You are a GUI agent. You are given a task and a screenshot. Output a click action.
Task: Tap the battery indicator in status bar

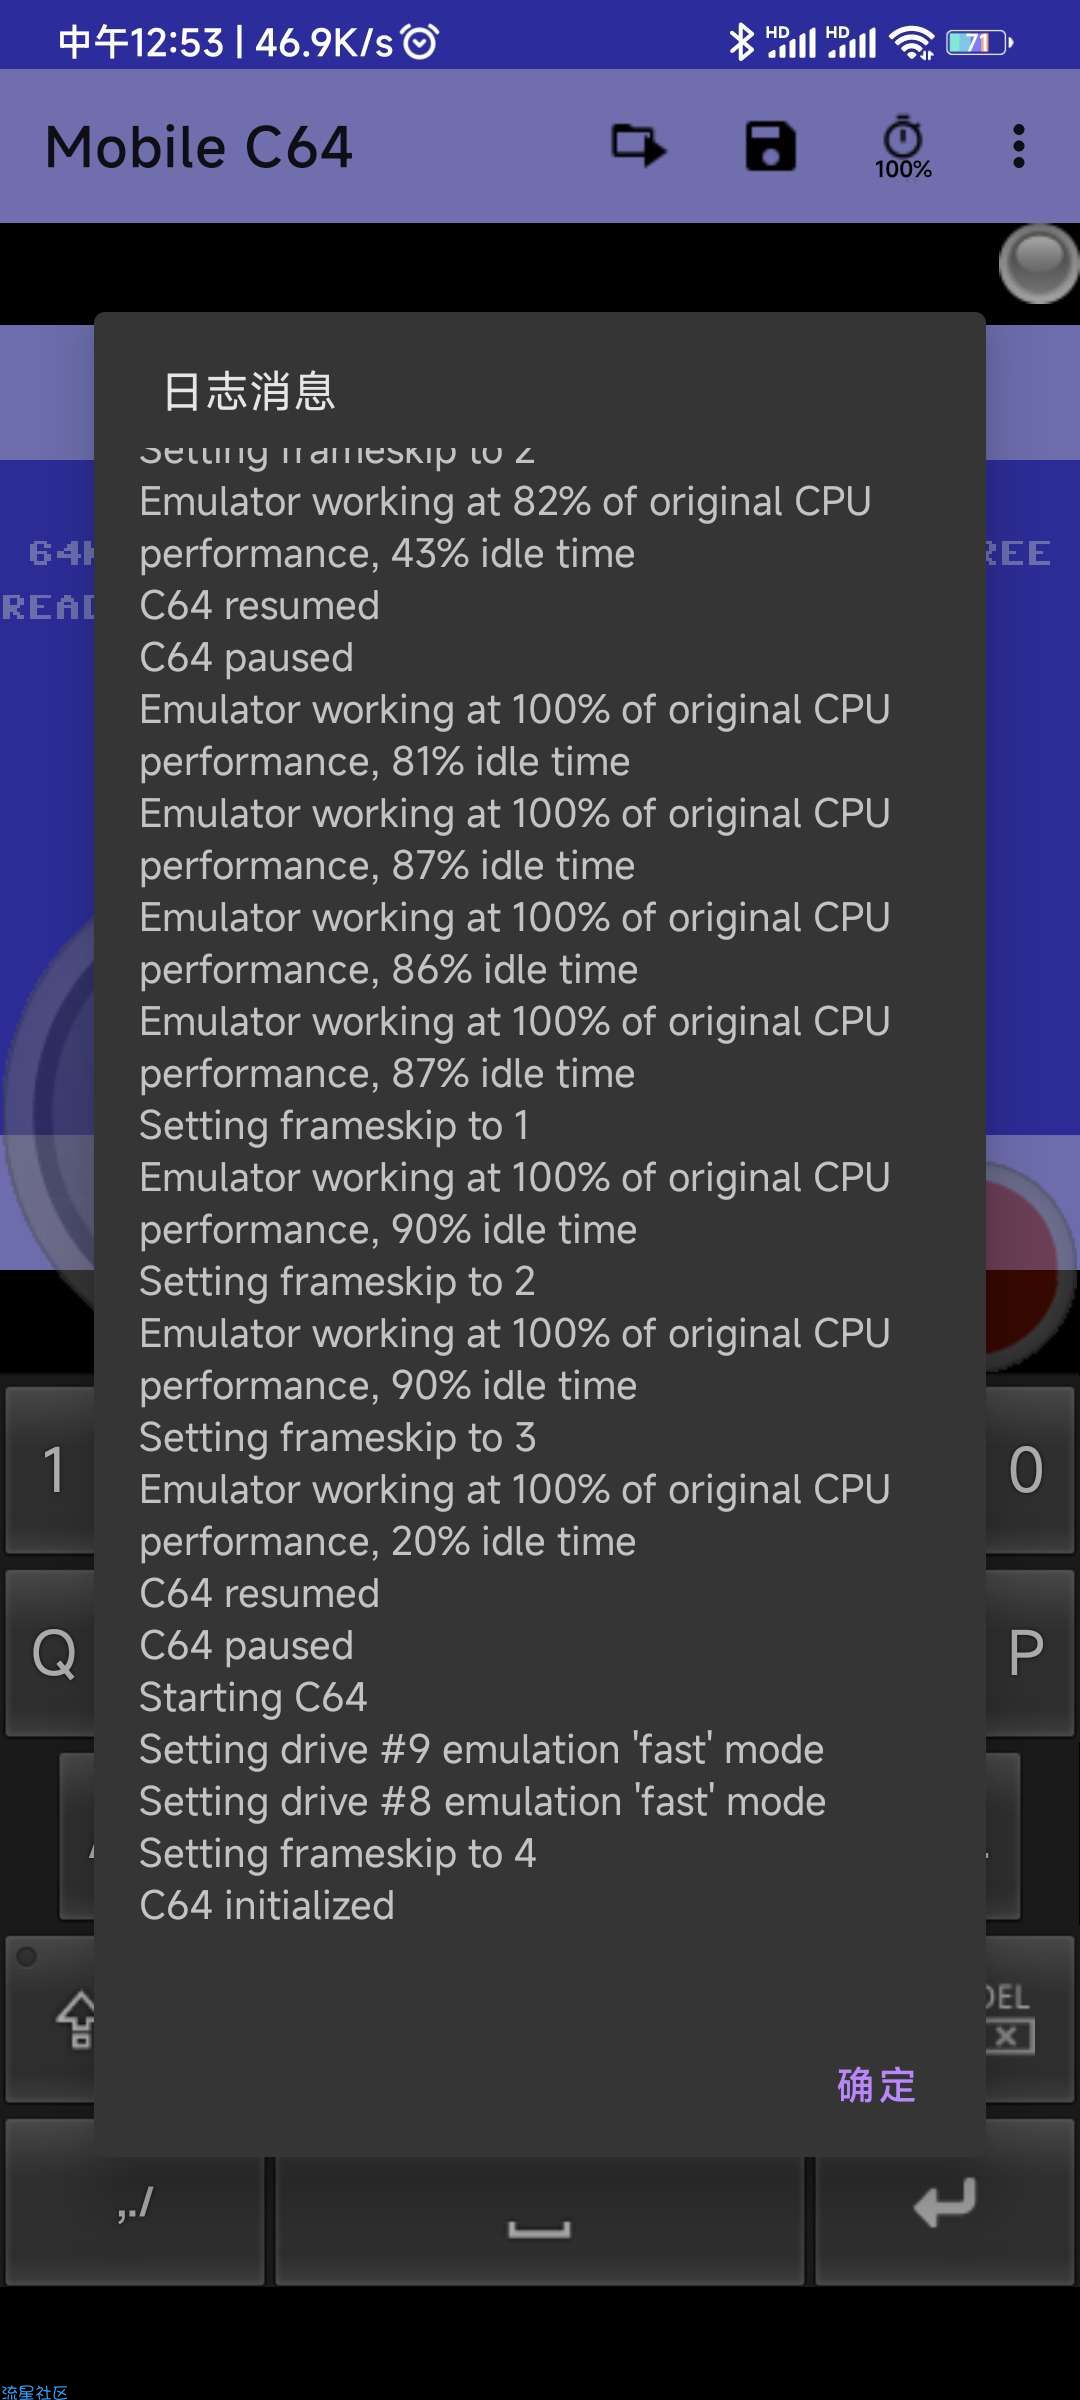(x=979, y=42)
